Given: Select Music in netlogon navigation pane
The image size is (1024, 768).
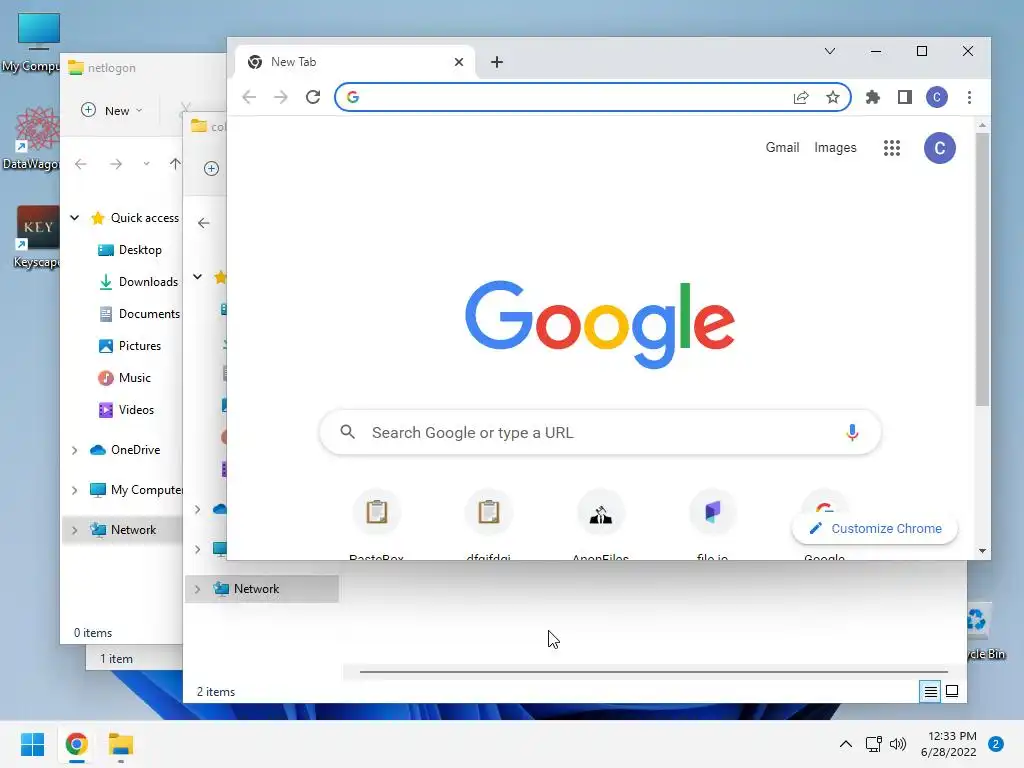Looking at the screenshot, I should pyautogui.click(x=124, y=377).
